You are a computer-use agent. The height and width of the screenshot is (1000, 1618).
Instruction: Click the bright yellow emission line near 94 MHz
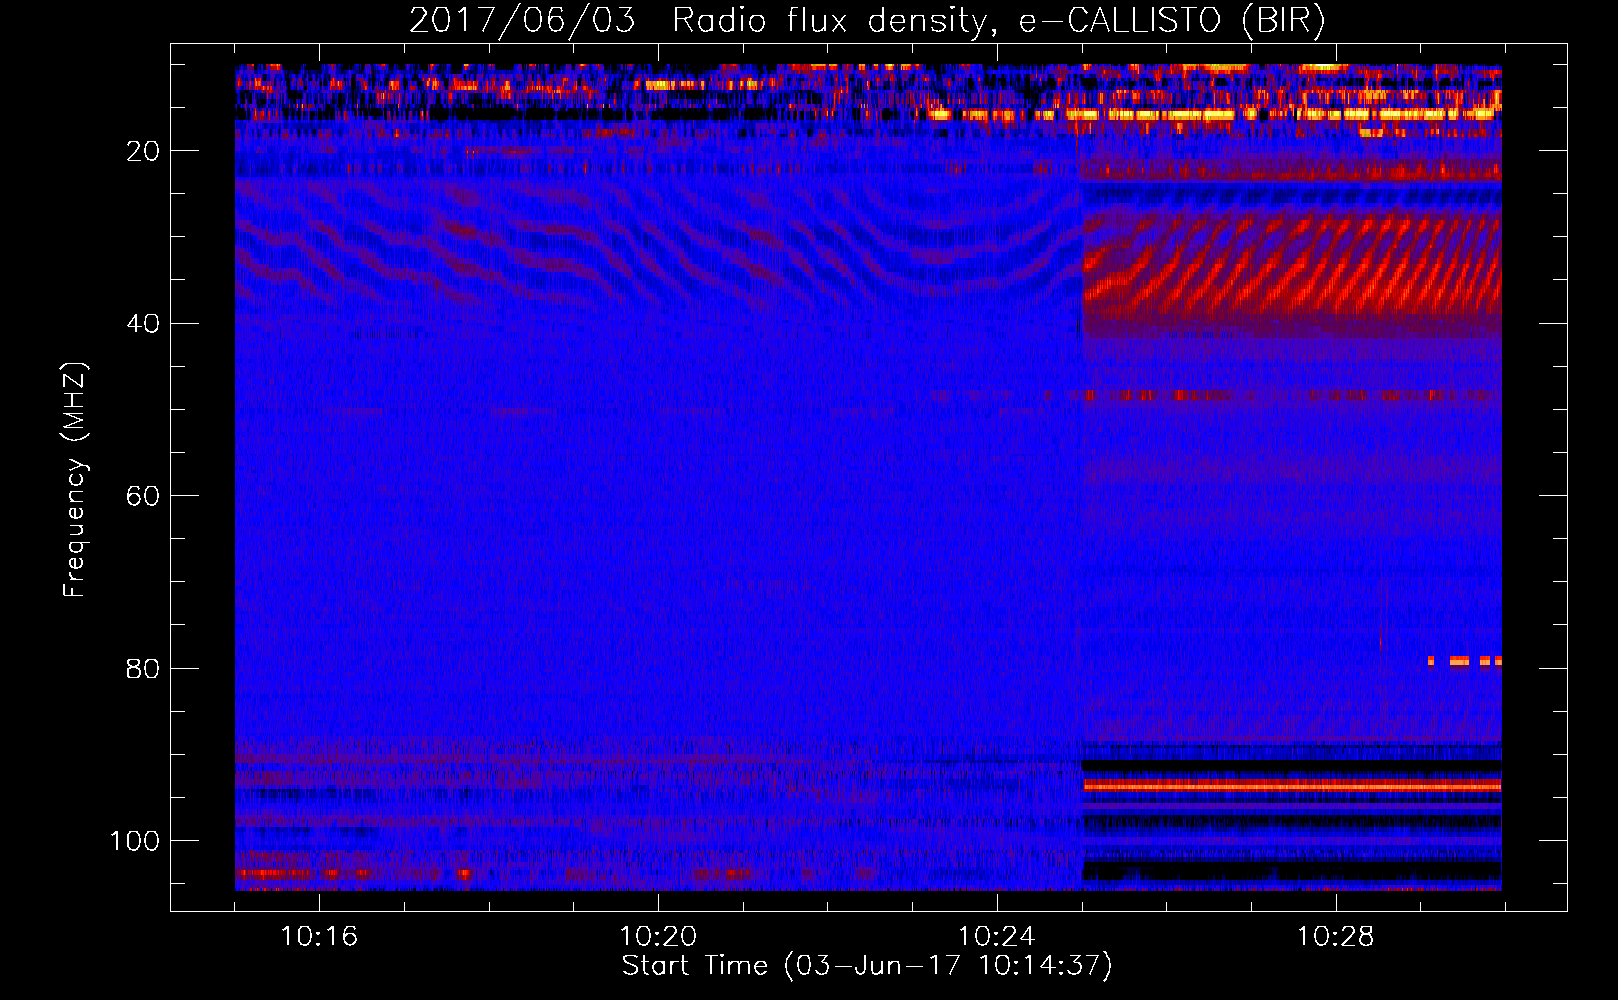(1292, 786)
